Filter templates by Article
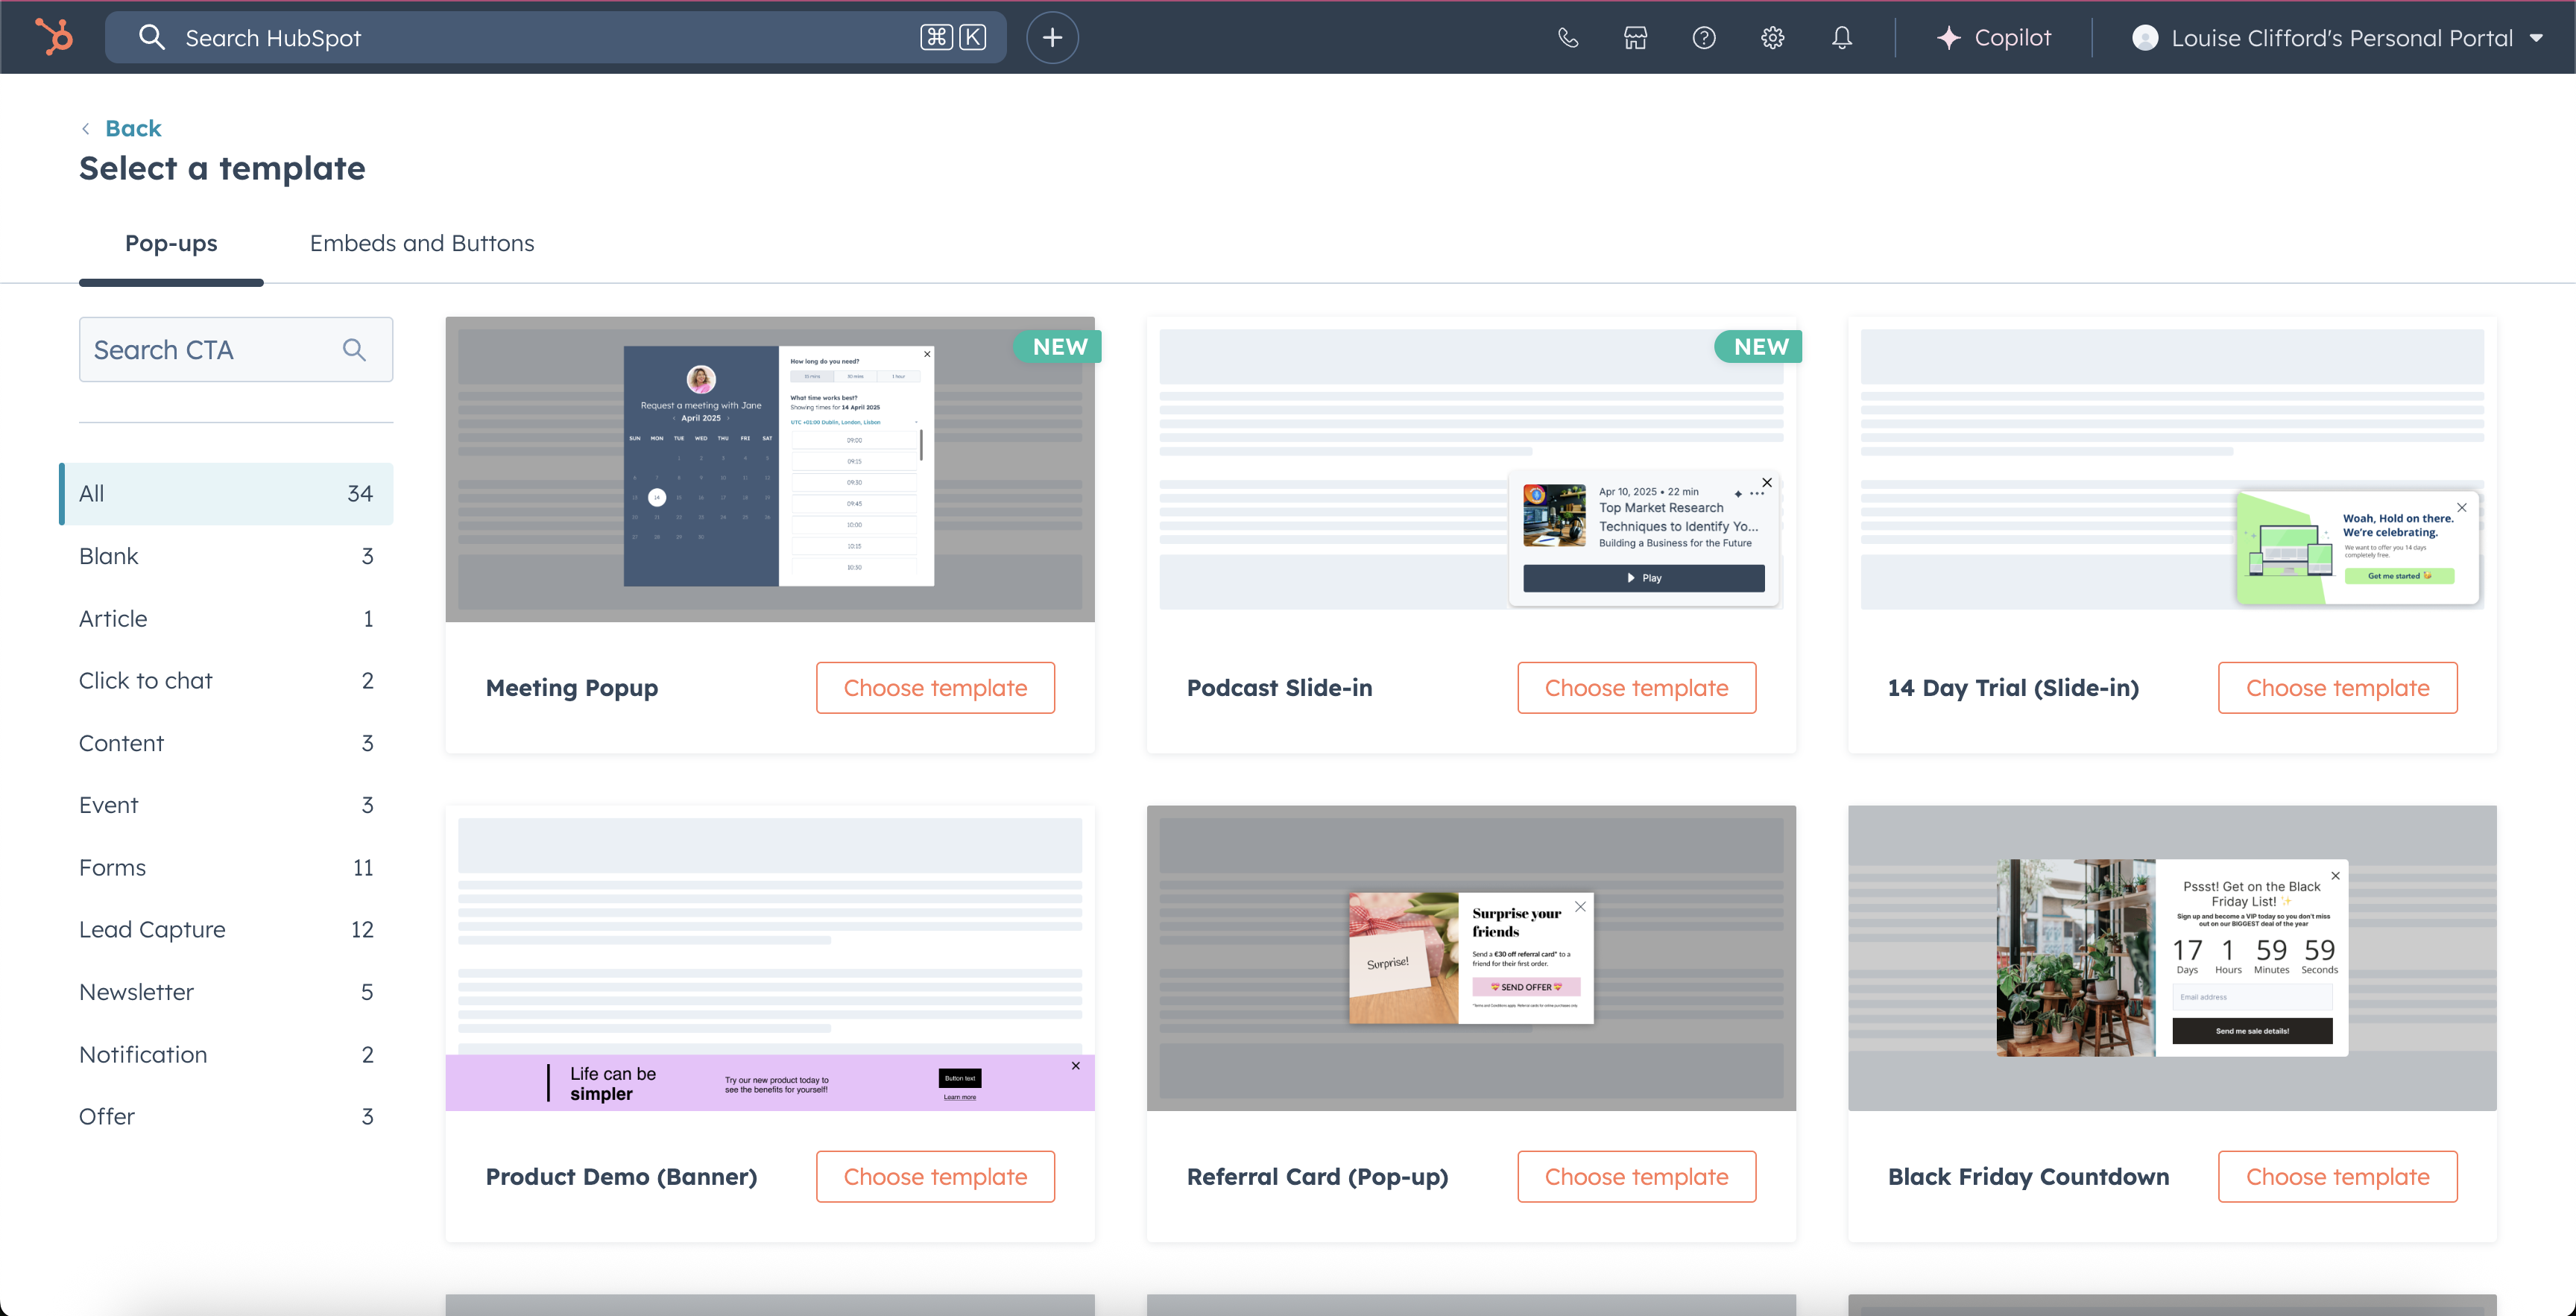 (x=226, y=618)
